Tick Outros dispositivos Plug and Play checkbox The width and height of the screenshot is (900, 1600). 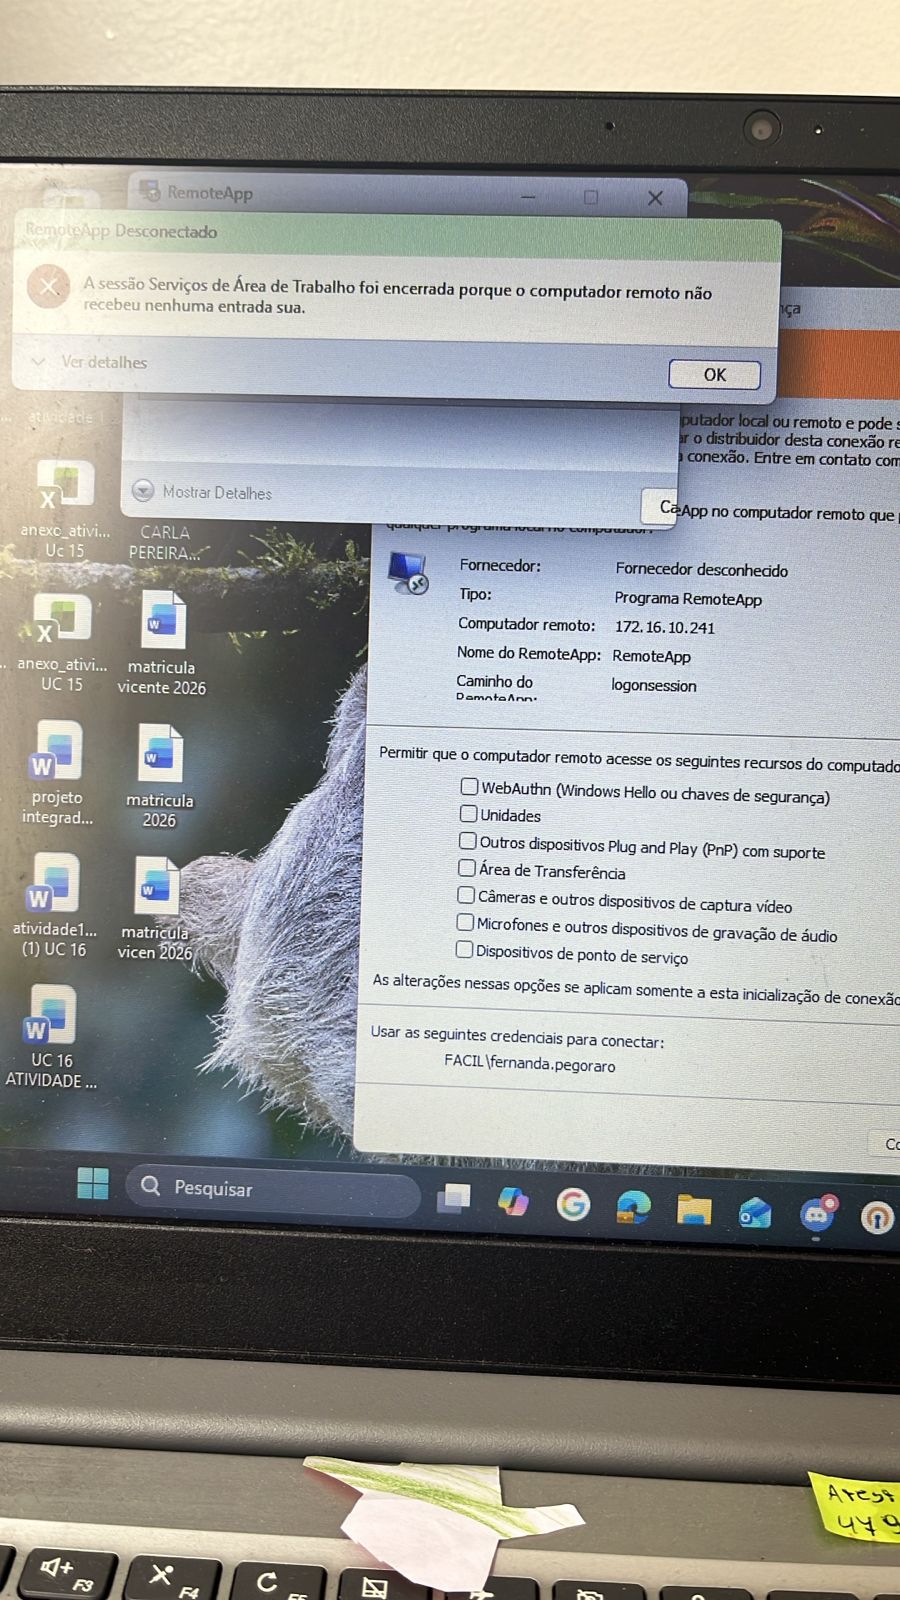tap(467, 841)
